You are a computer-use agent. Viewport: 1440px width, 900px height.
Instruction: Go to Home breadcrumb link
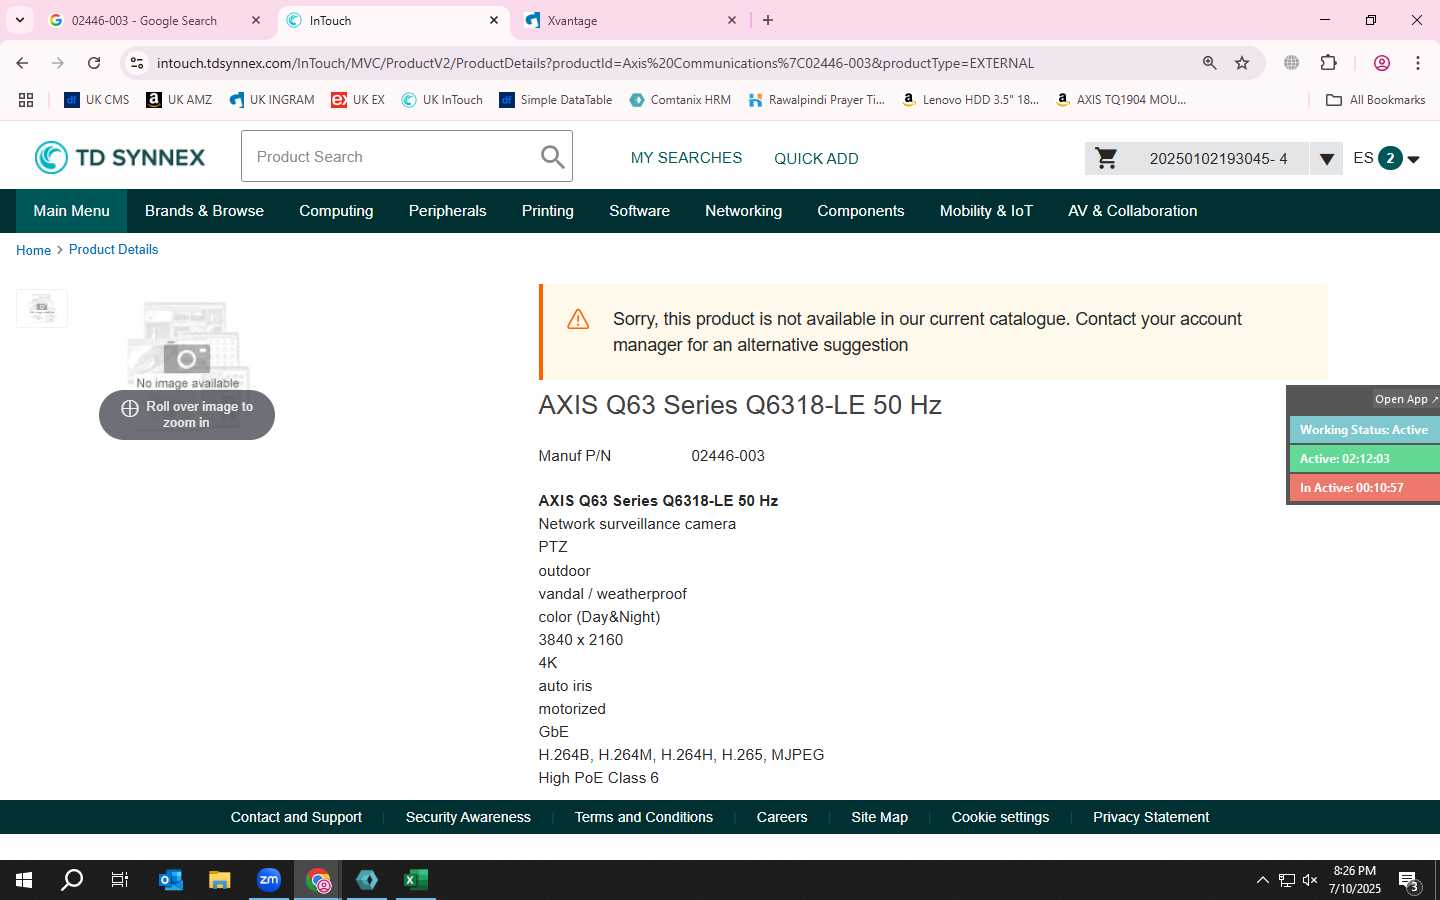pos(33,250)
